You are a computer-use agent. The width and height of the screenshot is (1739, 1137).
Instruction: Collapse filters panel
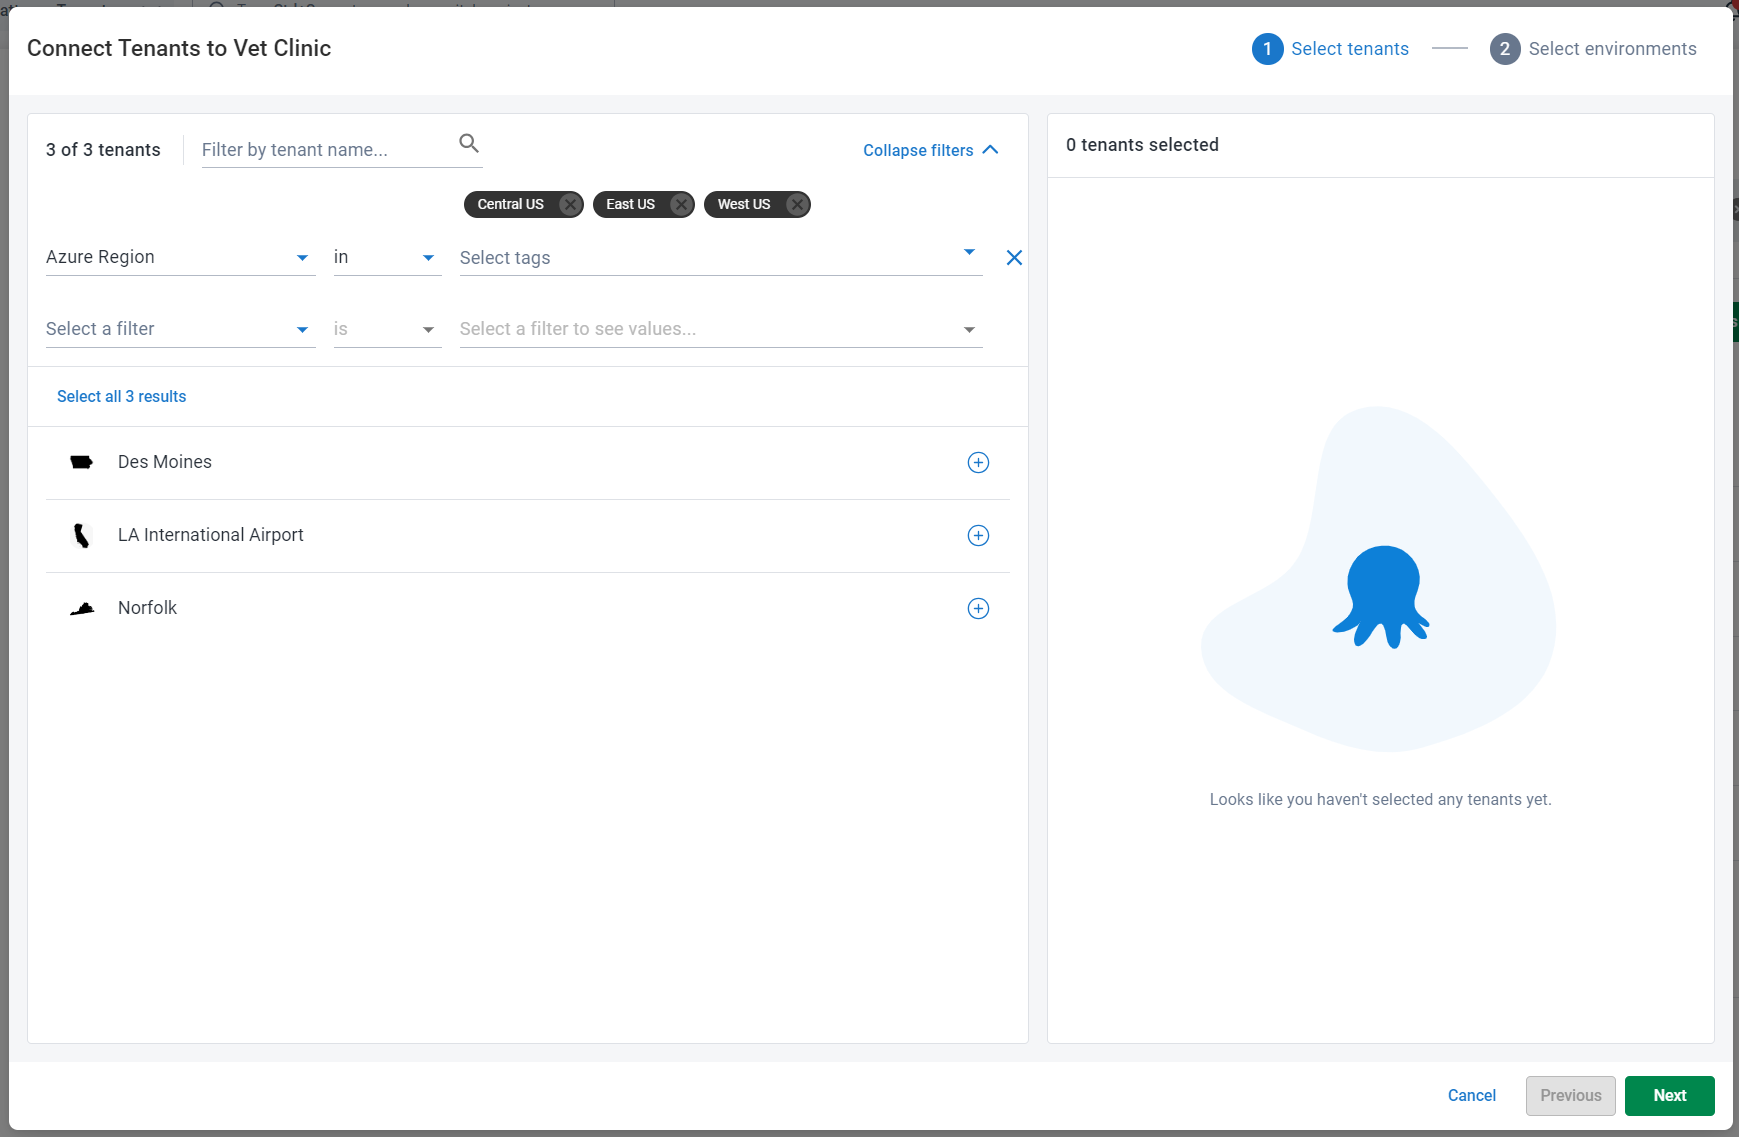[x=931, y=150]
